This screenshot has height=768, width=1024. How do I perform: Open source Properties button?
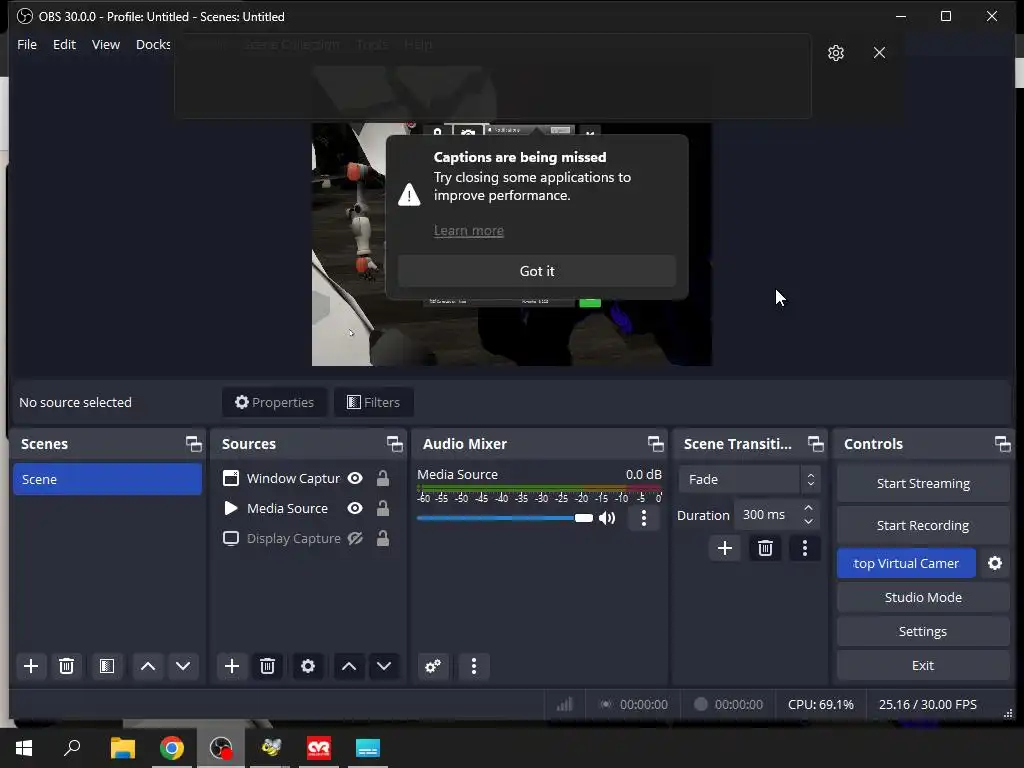274,402
